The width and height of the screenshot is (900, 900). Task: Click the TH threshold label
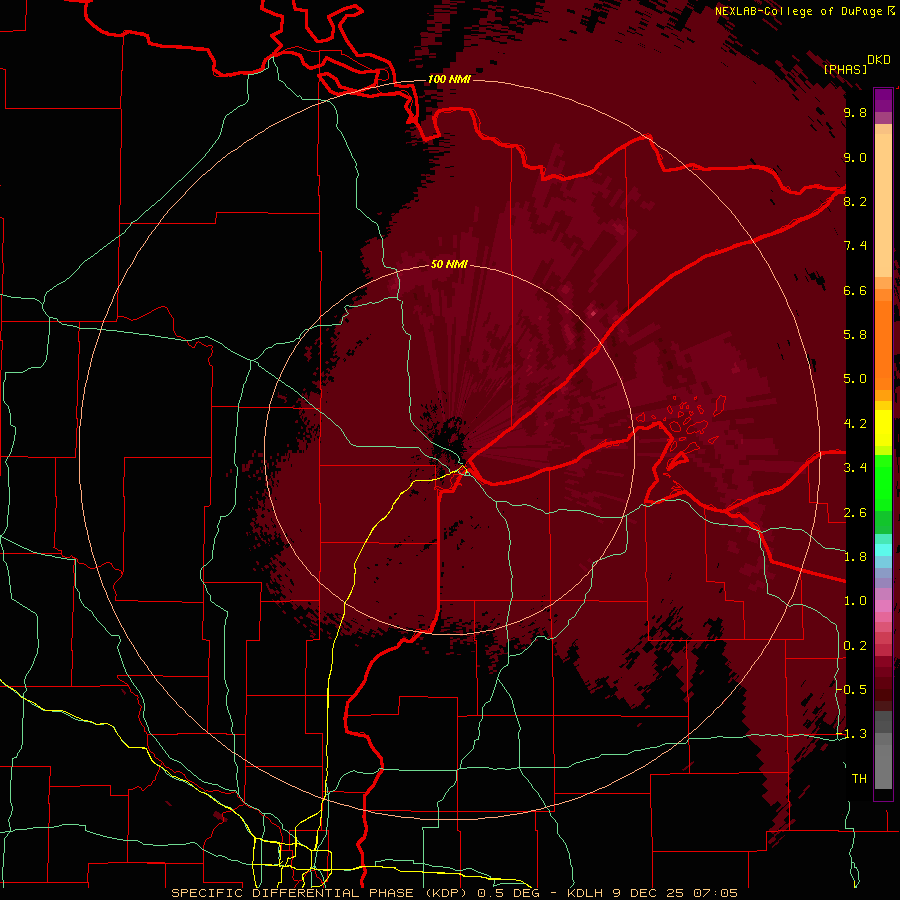coord(859,779)
